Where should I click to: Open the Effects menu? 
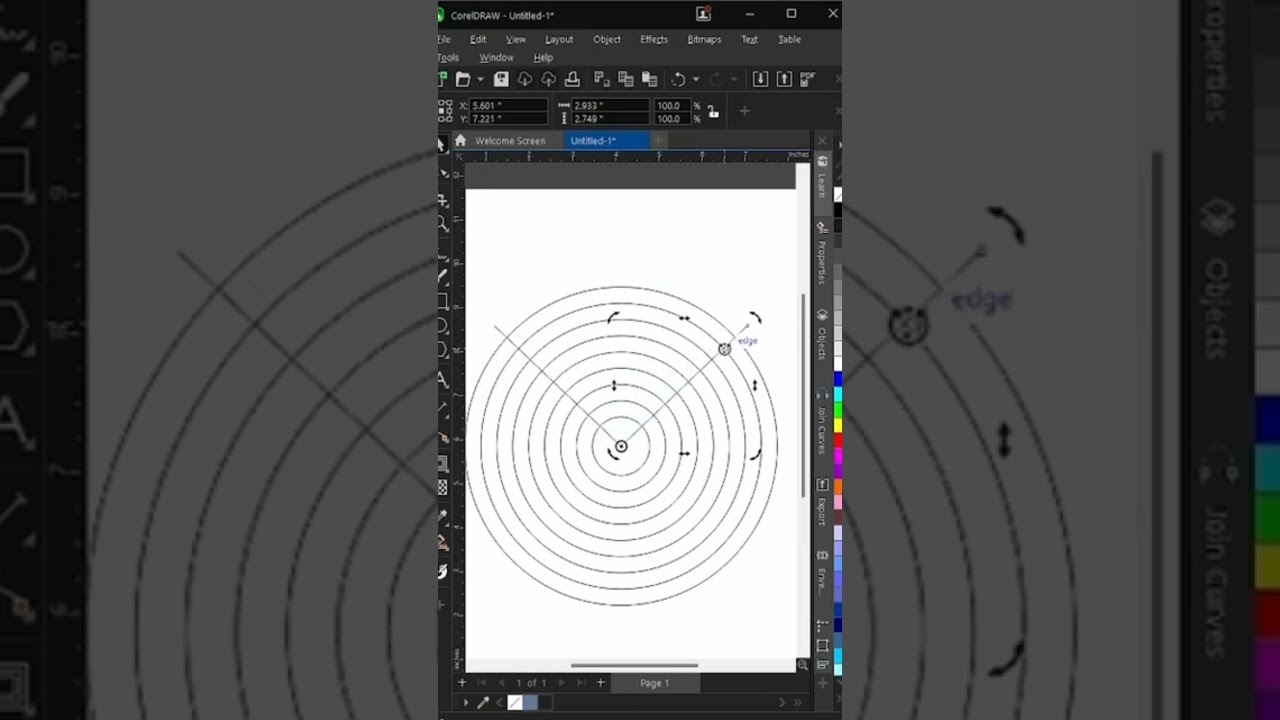(654, 39)
